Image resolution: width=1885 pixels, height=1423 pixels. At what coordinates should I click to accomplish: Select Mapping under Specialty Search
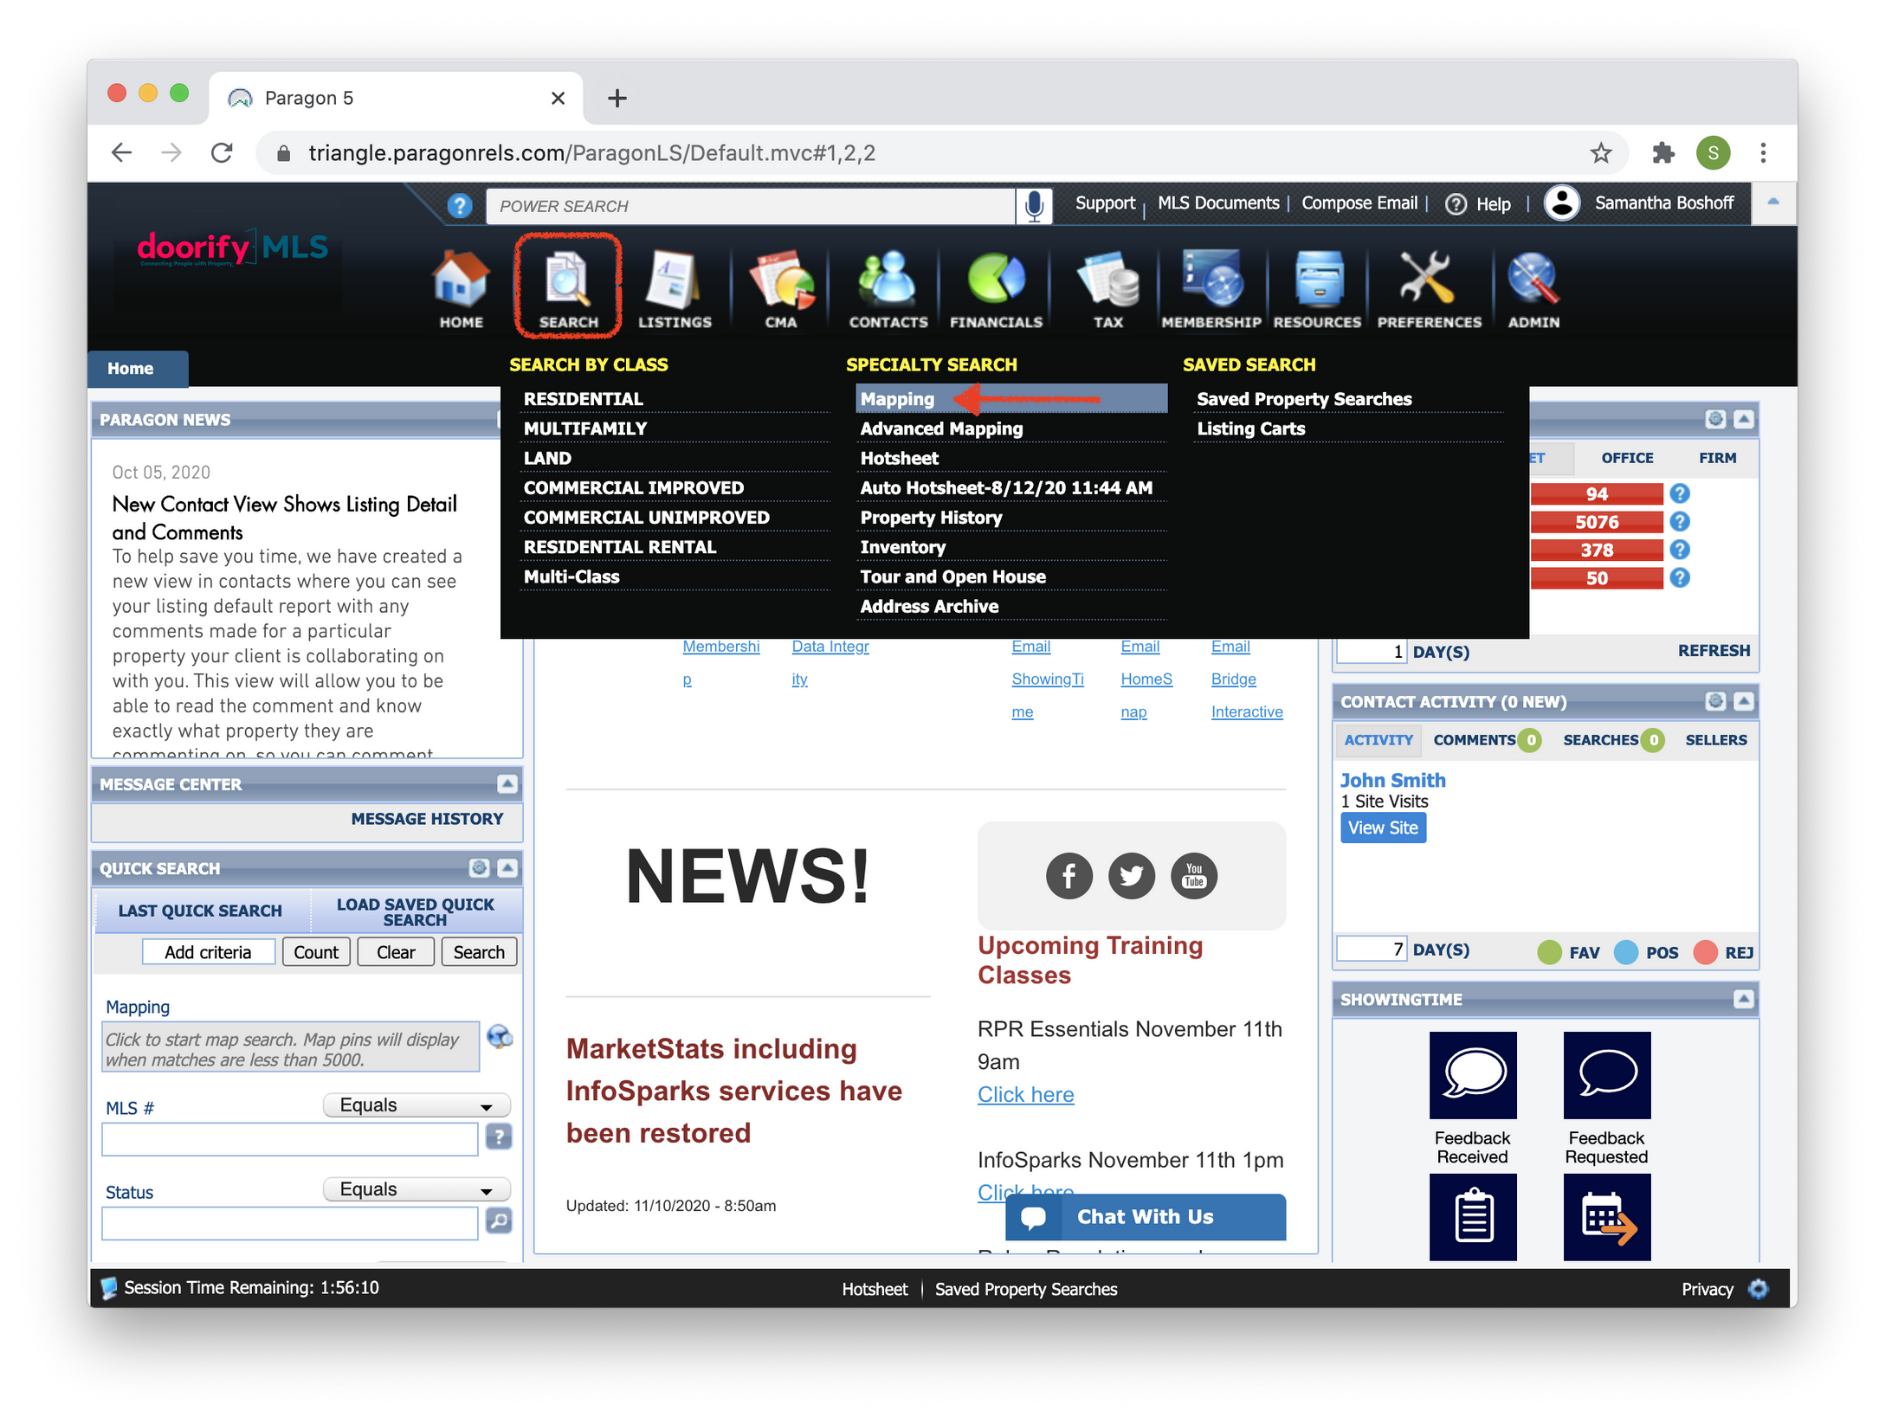pos(1011,398)
